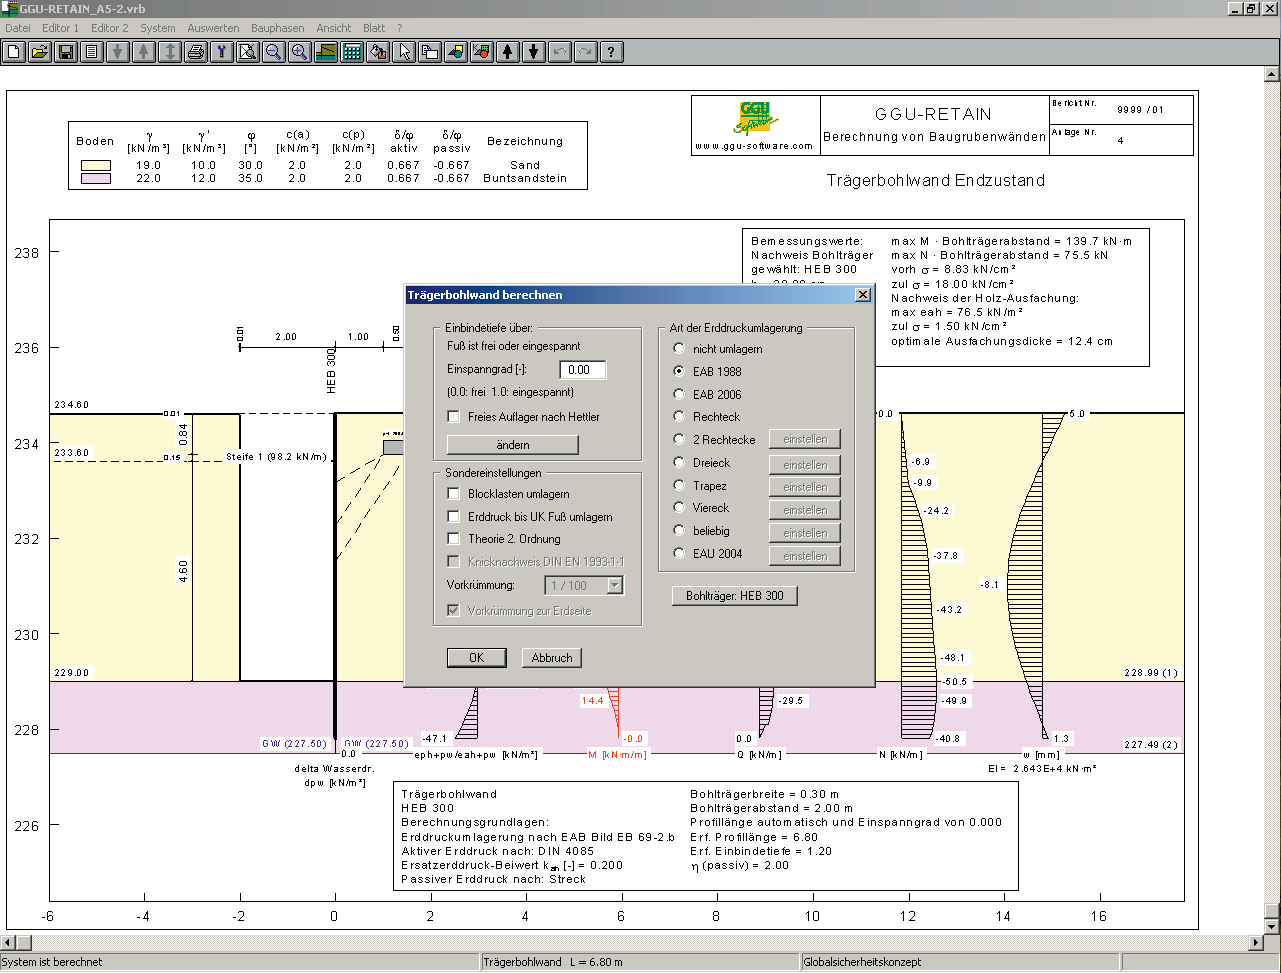
Task: Click einstellen next to EAU 2004
Action: [x=805, y=555]
